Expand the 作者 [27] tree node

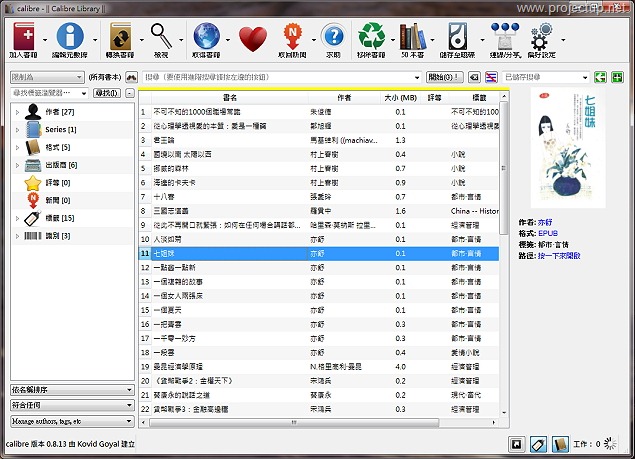[19, 113]
